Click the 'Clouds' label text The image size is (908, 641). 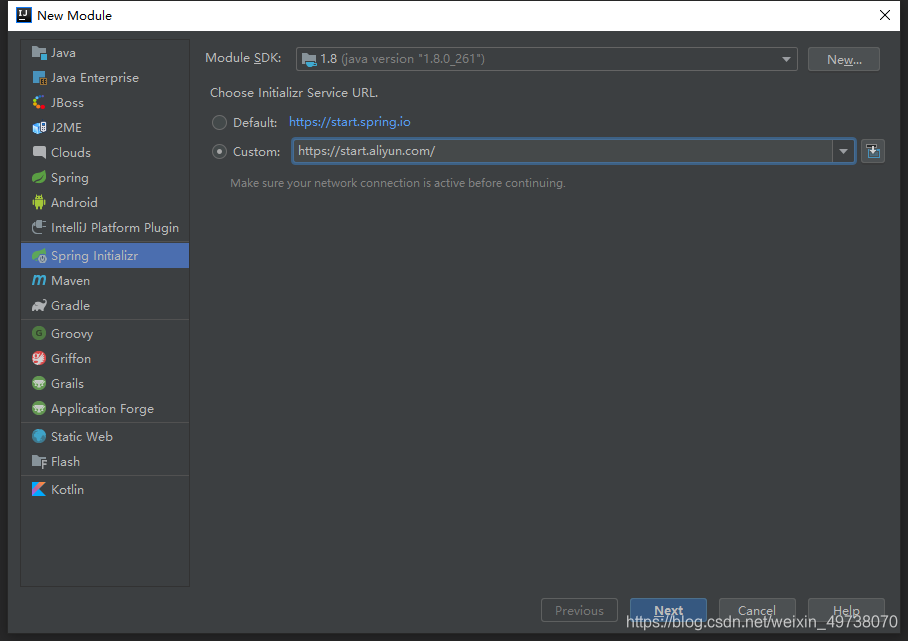coord(71,152)
